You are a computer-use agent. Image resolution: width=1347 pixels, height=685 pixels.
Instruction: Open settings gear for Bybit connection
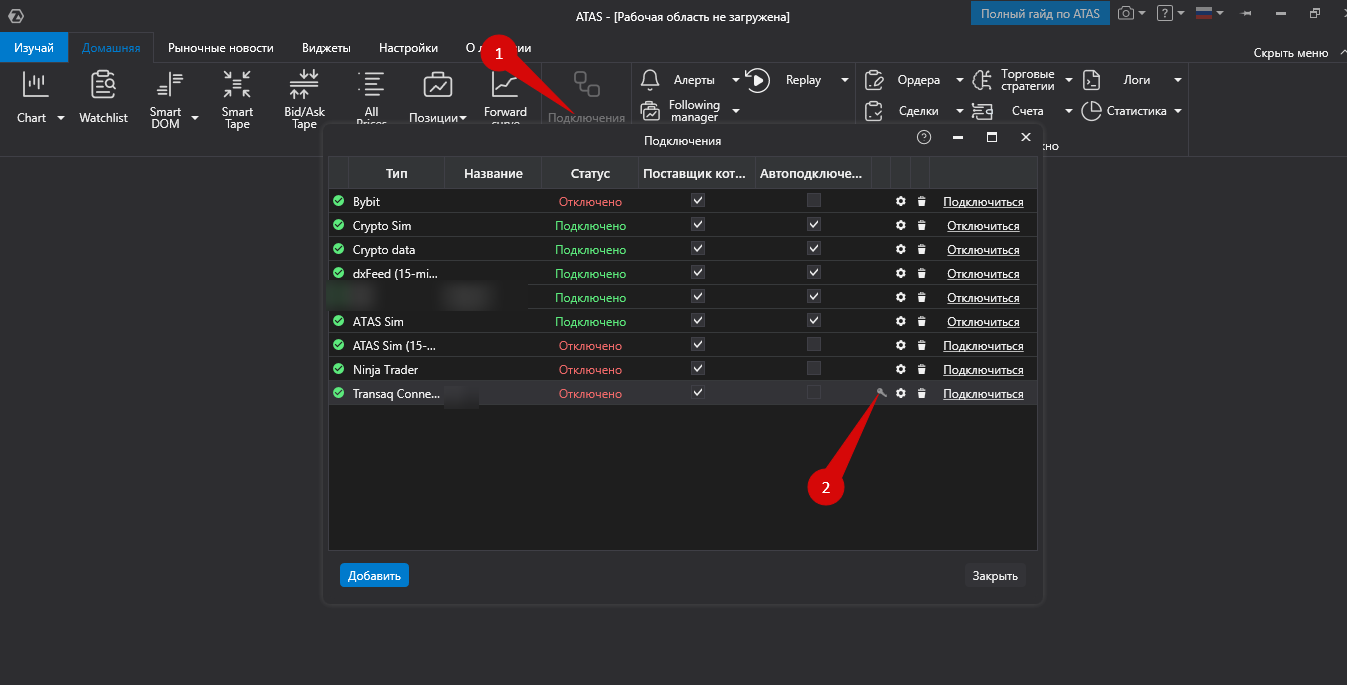tap(901, 202)
